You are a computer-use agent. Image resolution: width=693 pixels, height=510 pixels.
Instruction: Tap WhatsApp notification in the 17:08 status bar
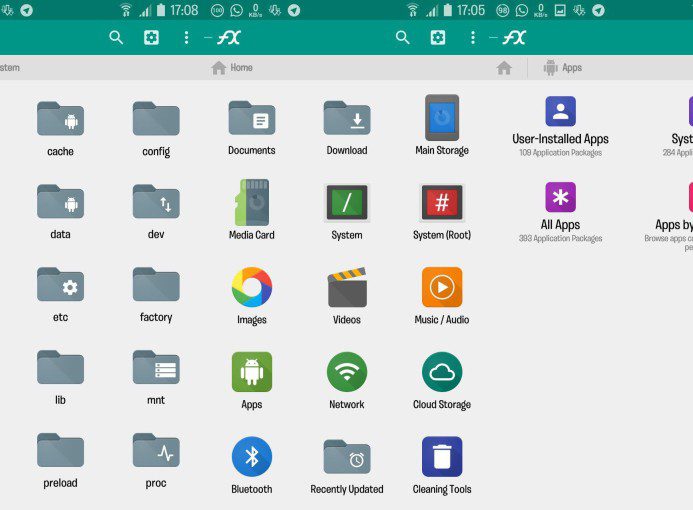point(236,10)
